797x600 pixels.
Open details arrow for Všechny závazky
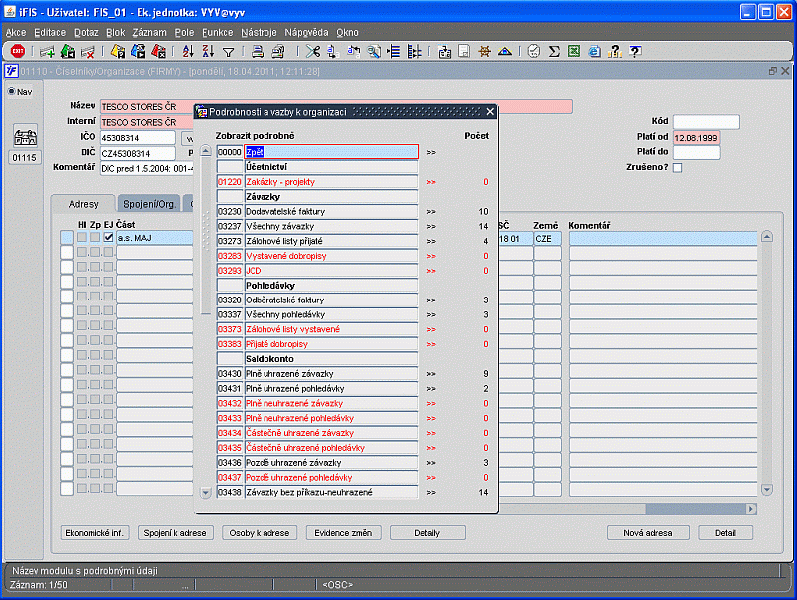tap(431, 226)
